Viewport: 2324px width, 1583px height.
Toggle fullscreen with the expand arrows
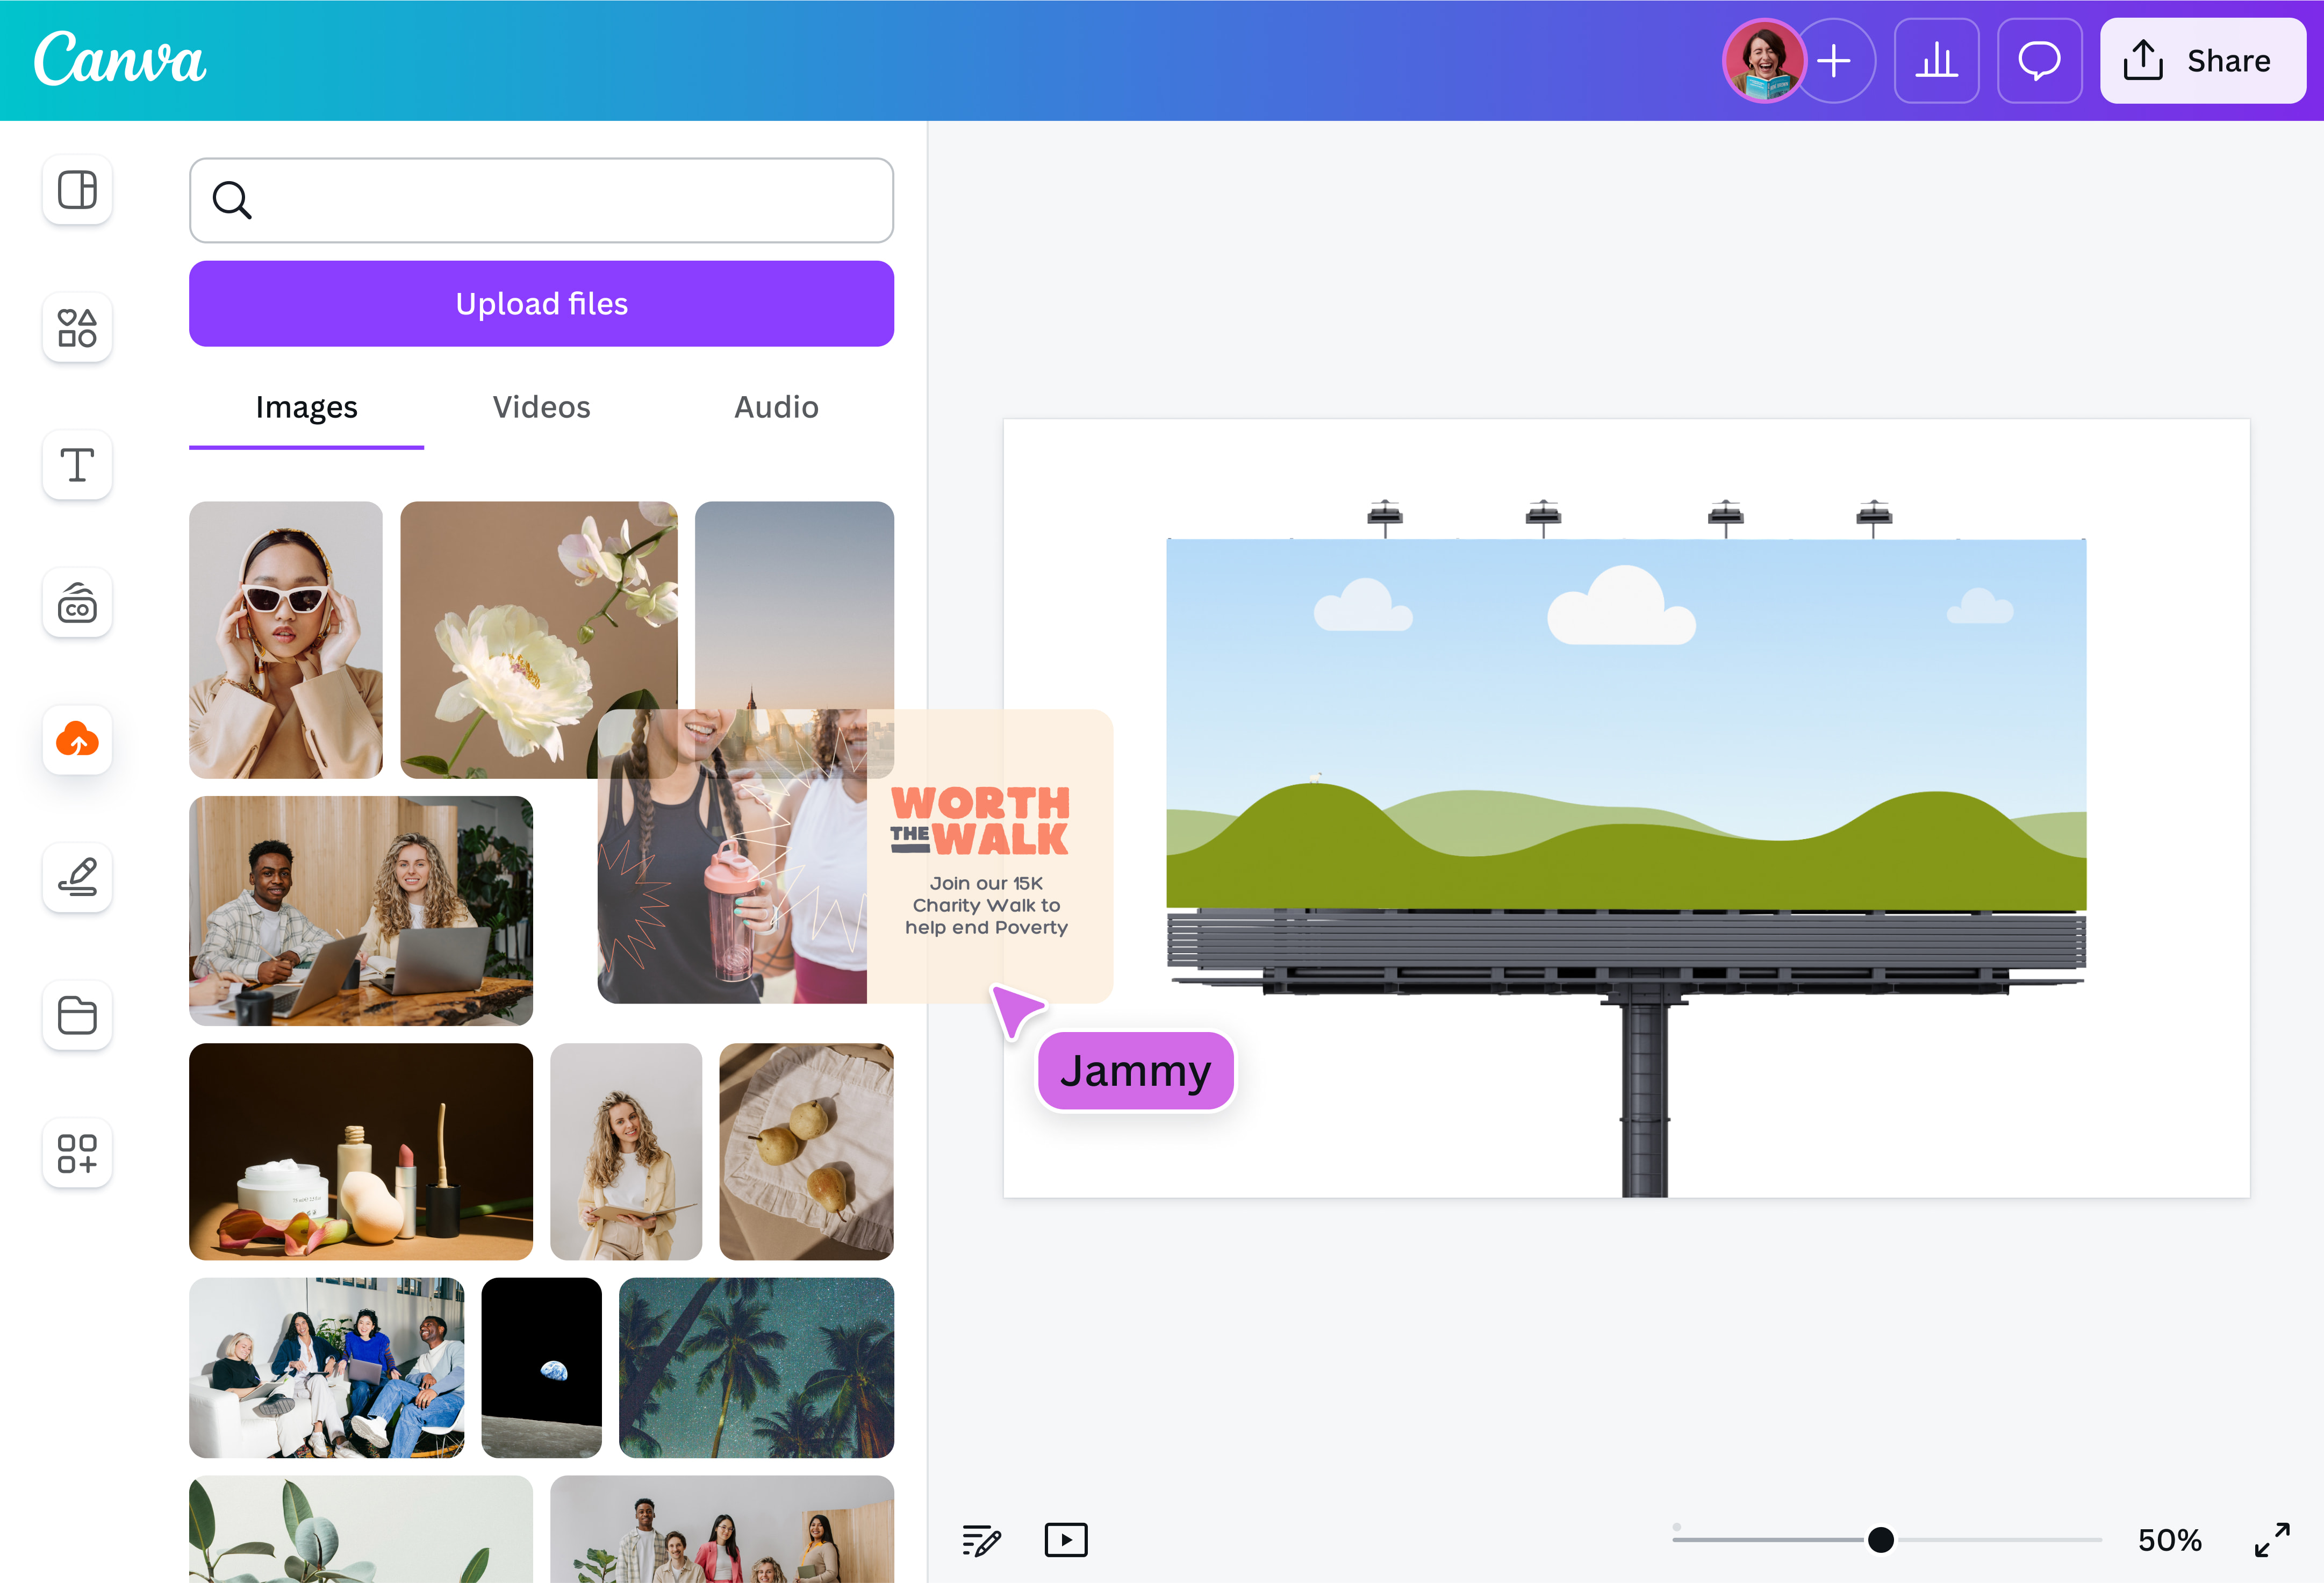pos(2272,1540)
